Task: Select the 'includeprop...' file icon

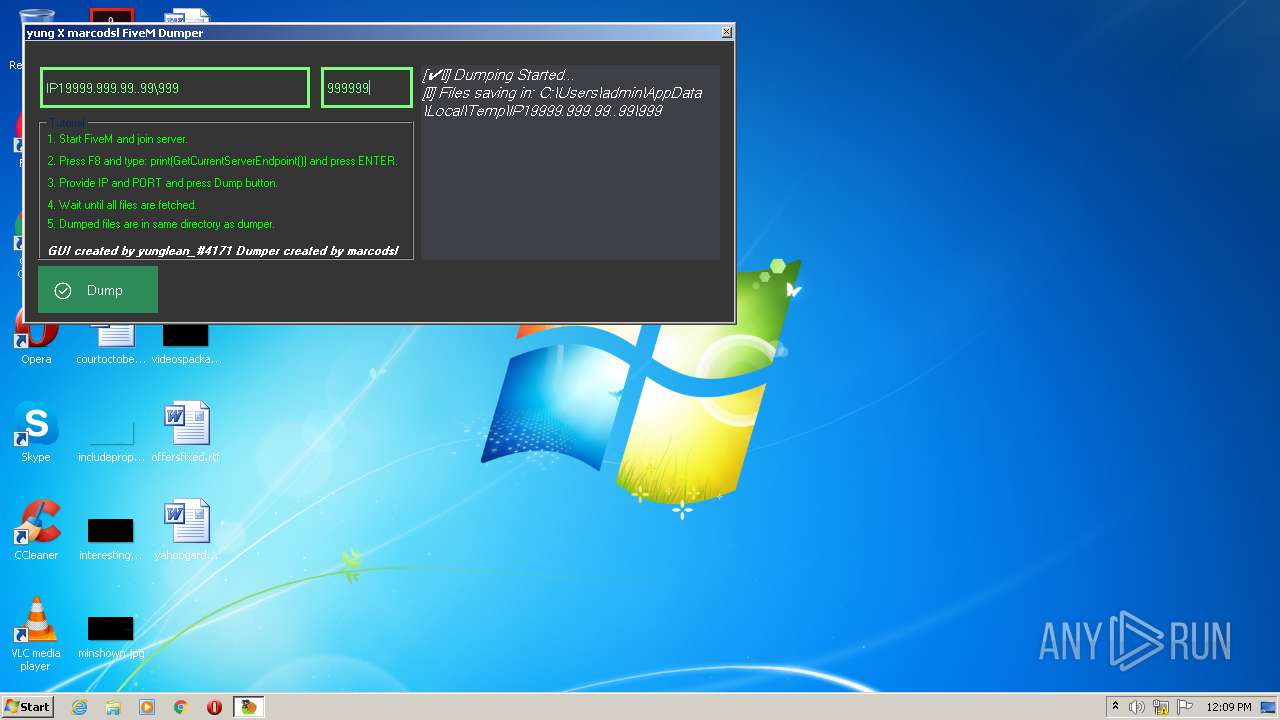Action: (x=111, y=440)
